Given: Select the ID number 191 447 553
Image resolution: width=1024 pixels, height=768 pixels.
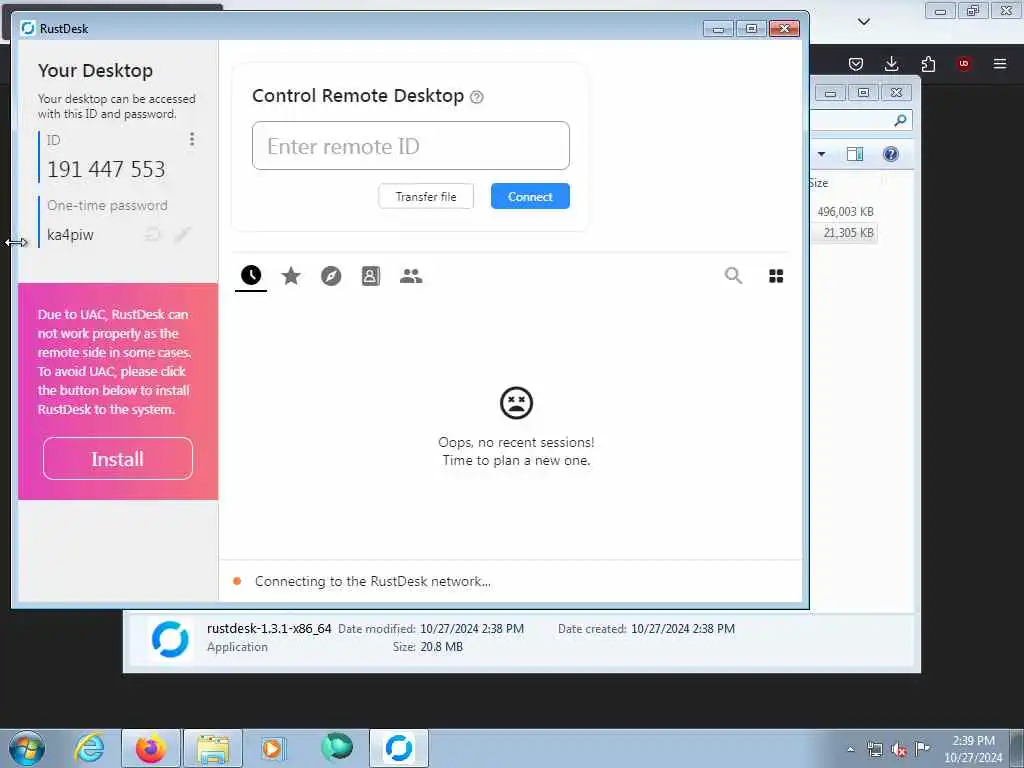Looking at the screenshot, I should [106, 170].
